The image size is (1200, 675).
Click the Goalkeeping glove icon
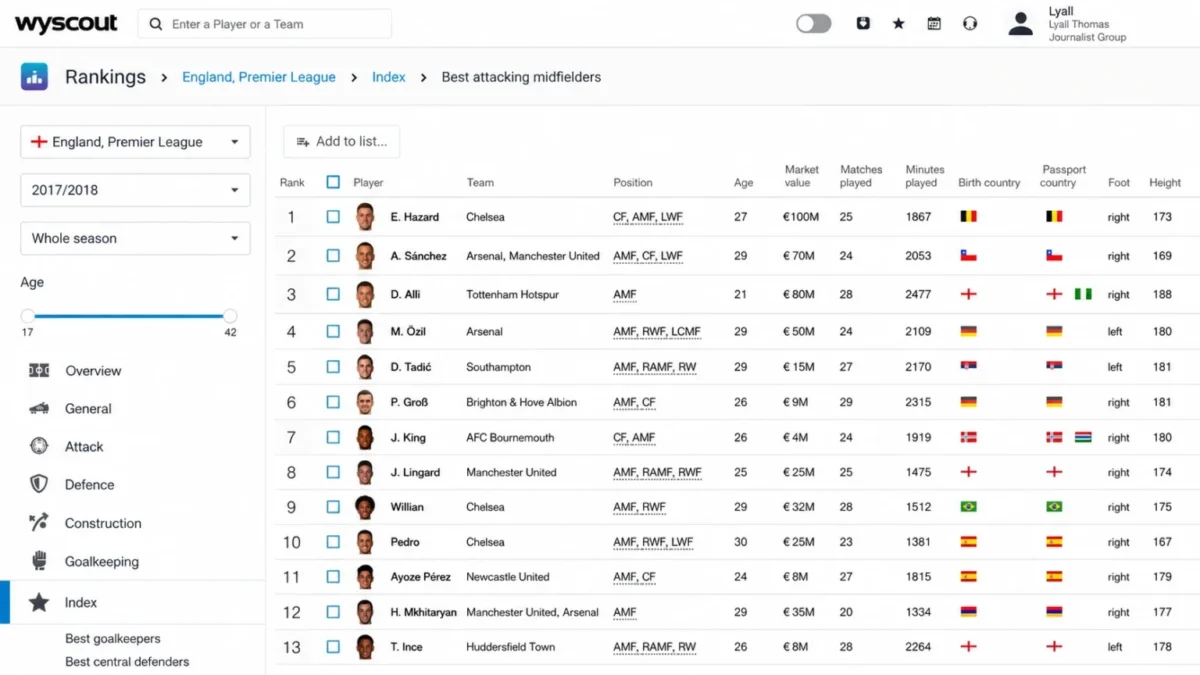pyautogui.click(x=39, y=561)
